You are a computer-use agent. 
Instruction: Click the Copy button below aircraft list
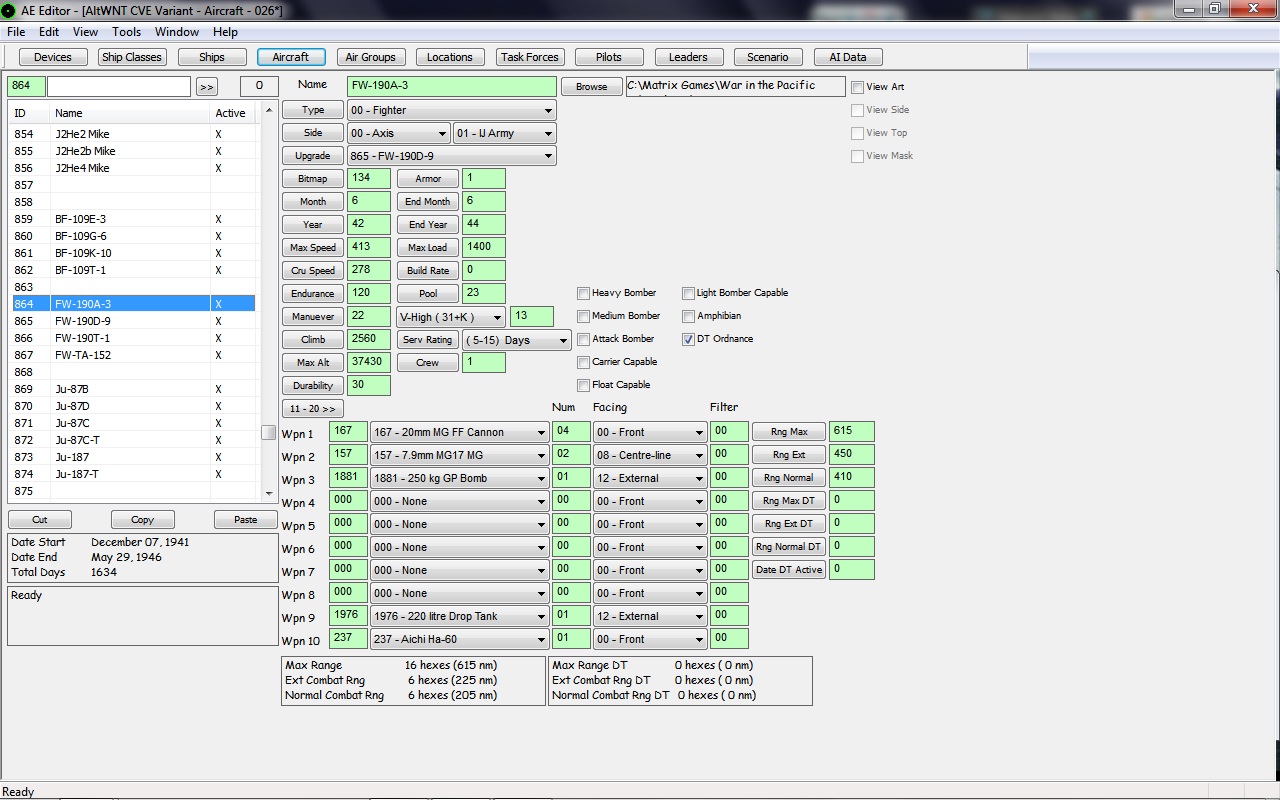(x=143, y=520)
